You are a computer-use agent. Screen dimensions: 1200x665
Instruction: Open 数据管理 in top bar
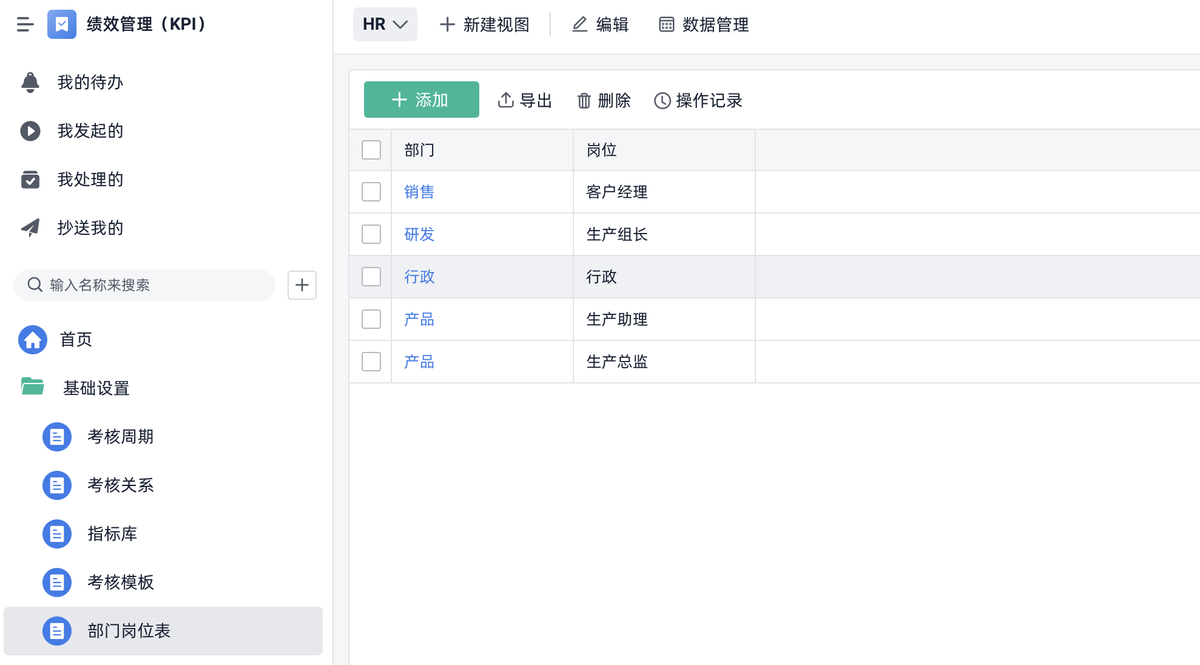(x=703, y=24)
